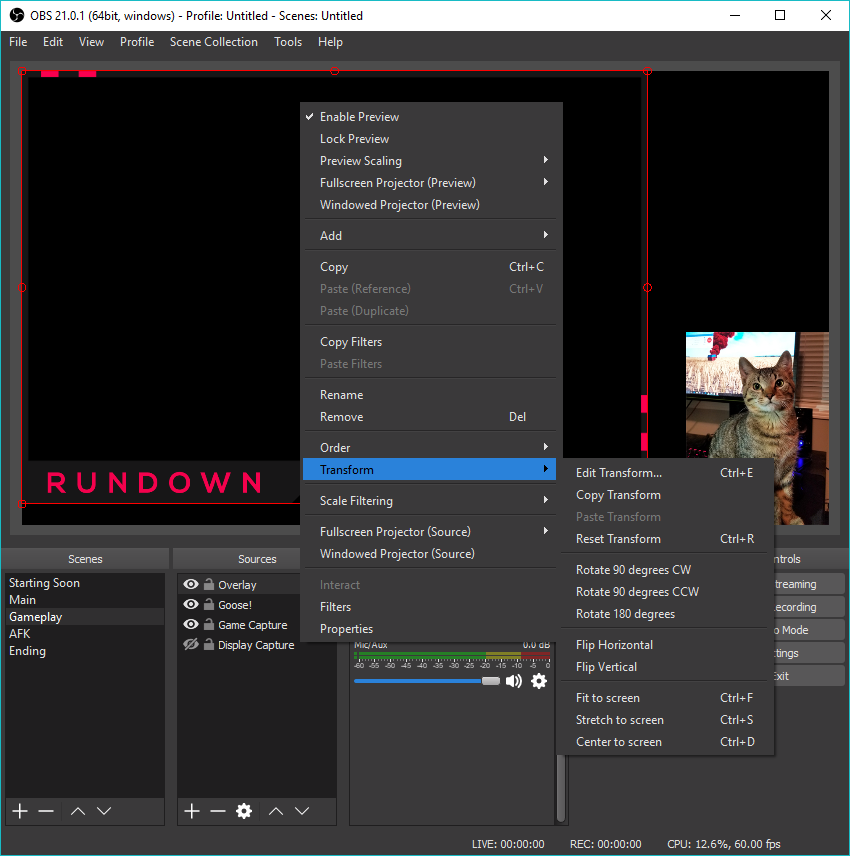Screen dimensions: 850x856
Task: Add a new scene with plus icon
Action: pyautogui.click(x=20, y=811)
